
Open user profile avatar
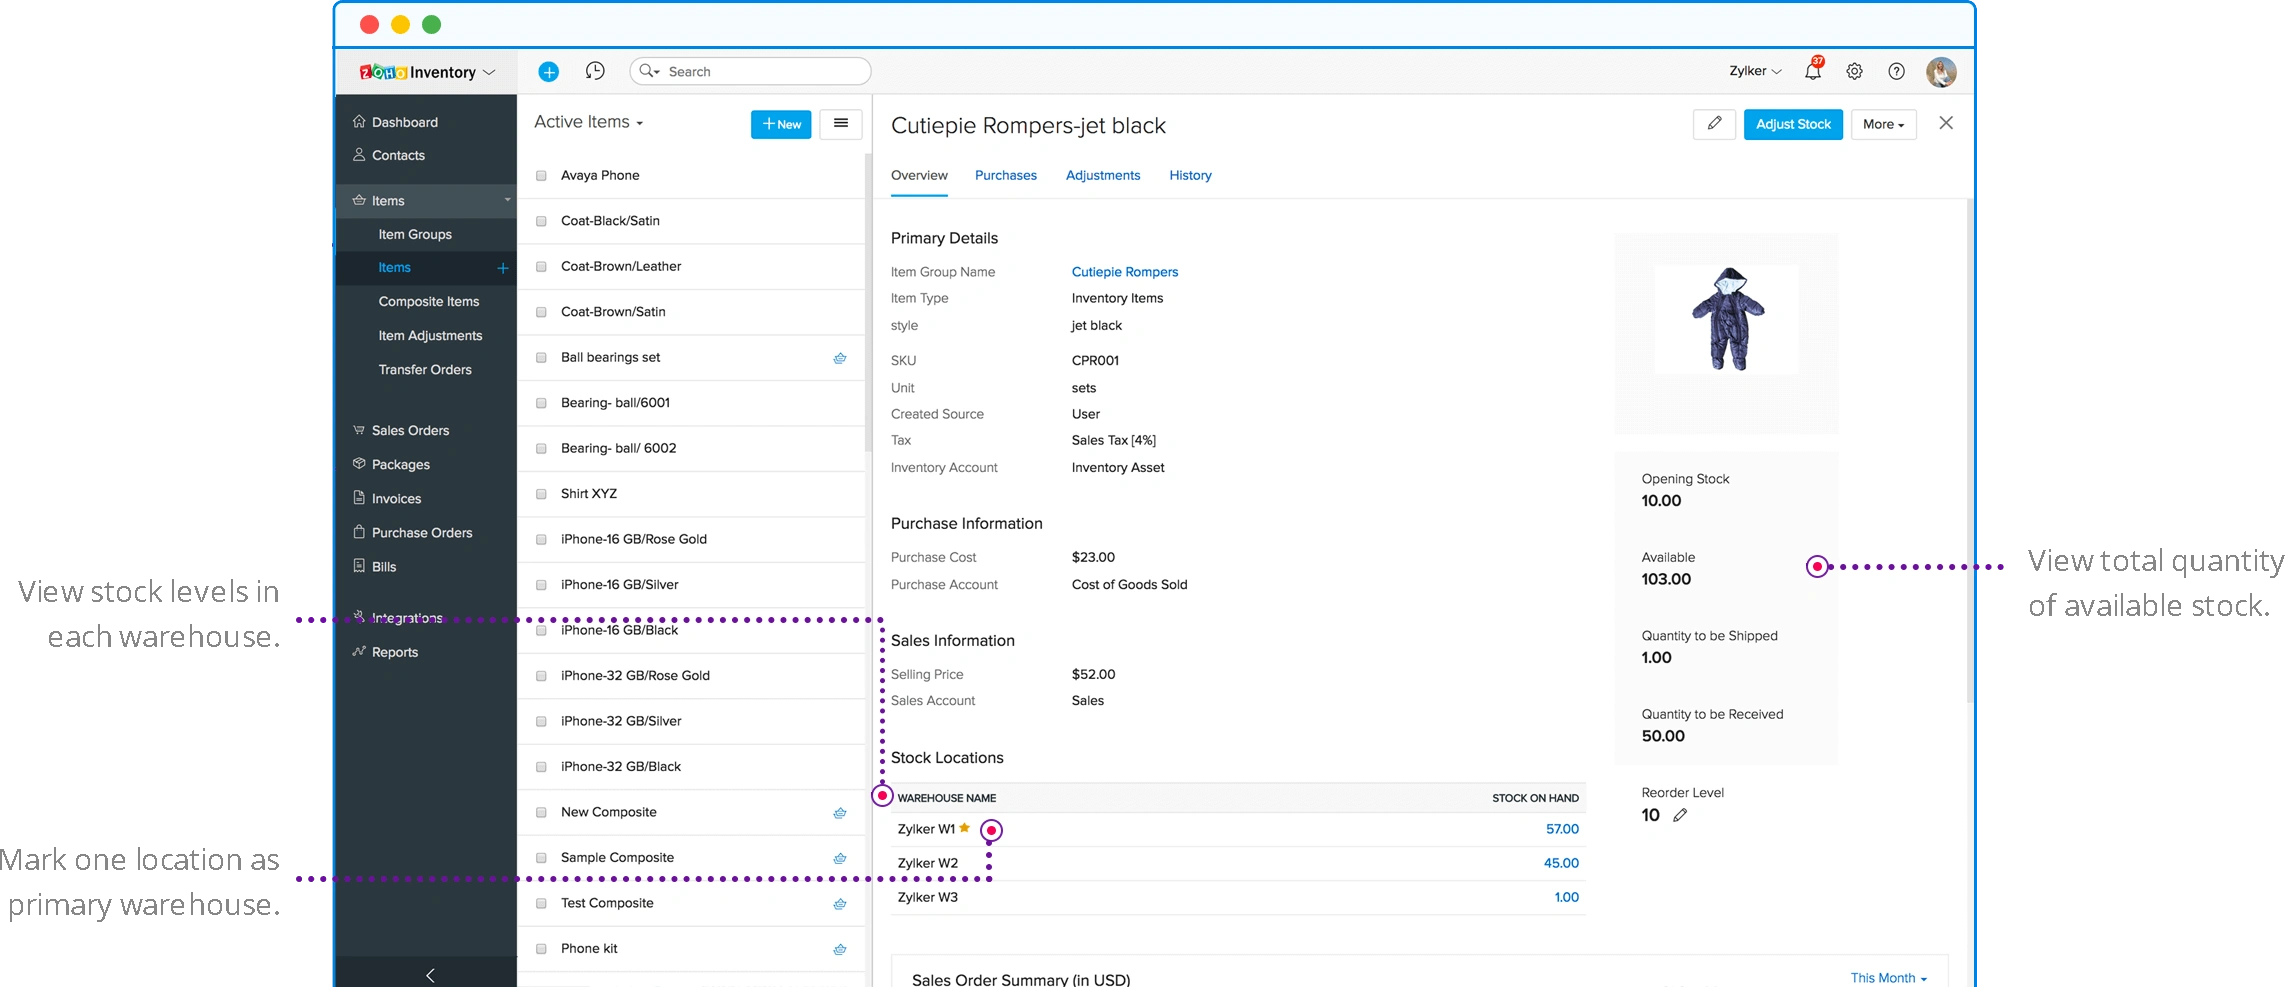click(x=1941, y=72)
